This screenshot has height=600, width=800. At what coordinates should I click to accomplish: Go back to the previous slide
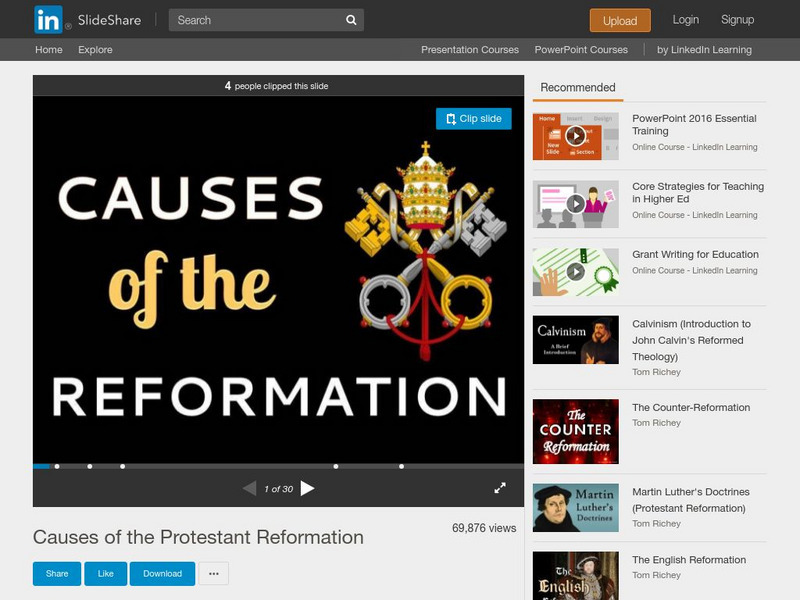pos(248,486)
